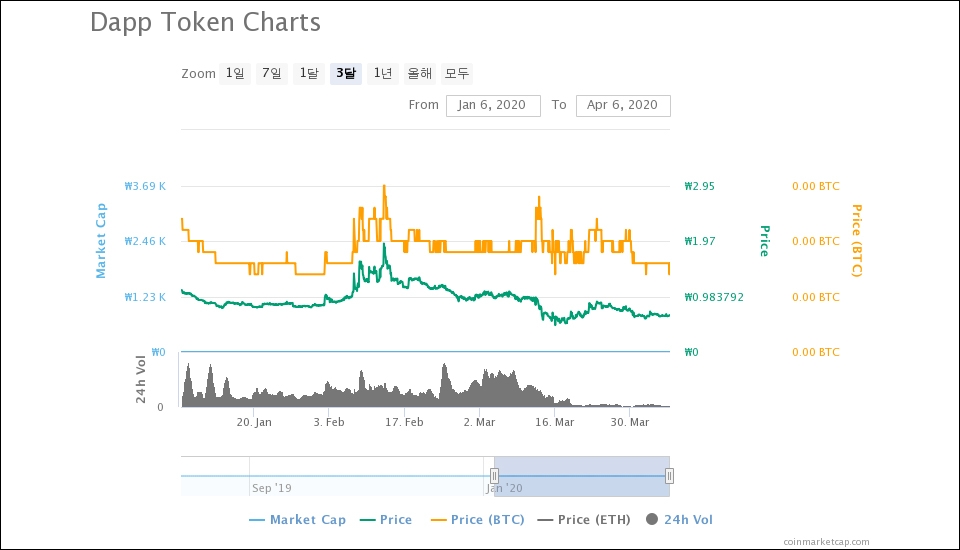Screen dimensions: 960x550
Task: Grab the right navigator range handle
Action: (669, 476)
